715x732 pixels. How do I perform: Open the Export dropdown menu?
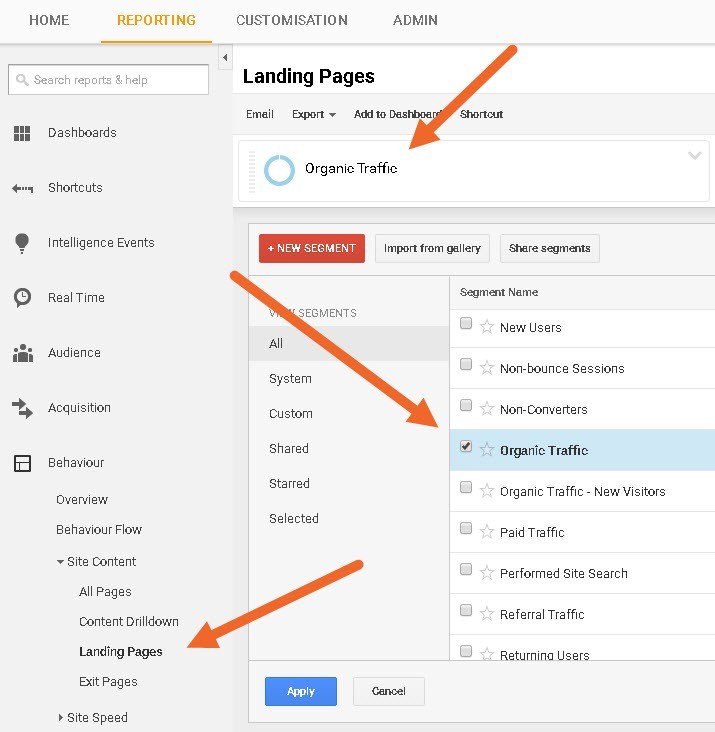(313, 114)
